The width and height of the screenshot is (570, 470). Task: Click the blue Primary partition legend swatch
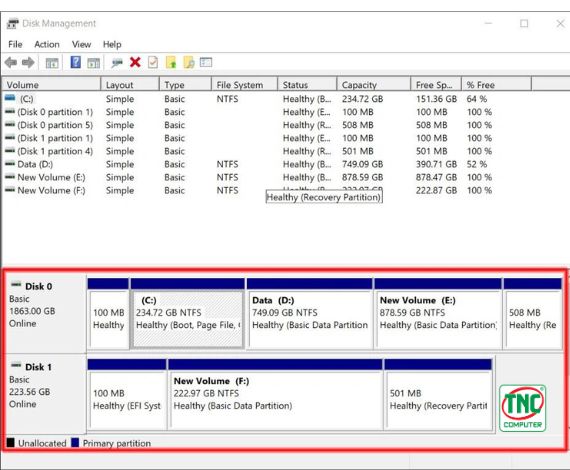point(75,443)
